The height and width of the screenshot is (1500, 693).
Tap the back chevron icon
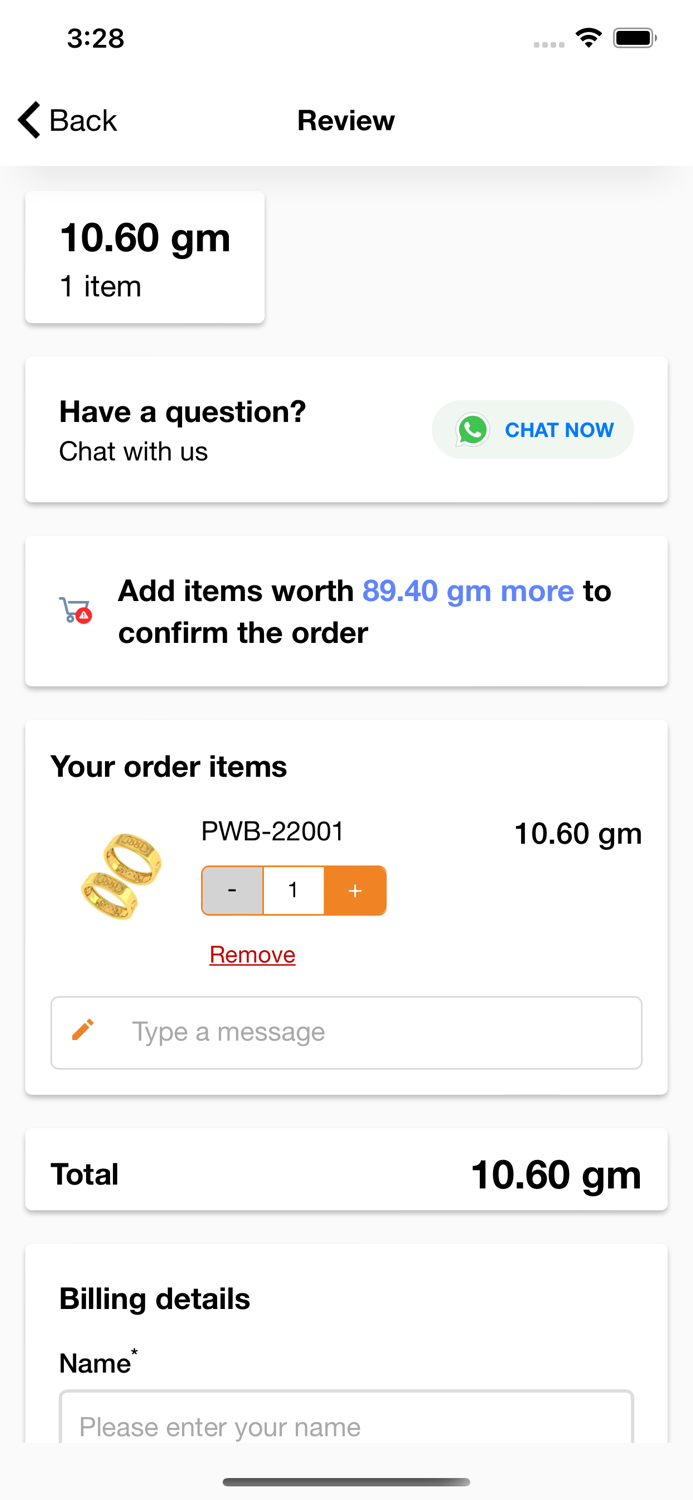29,120
